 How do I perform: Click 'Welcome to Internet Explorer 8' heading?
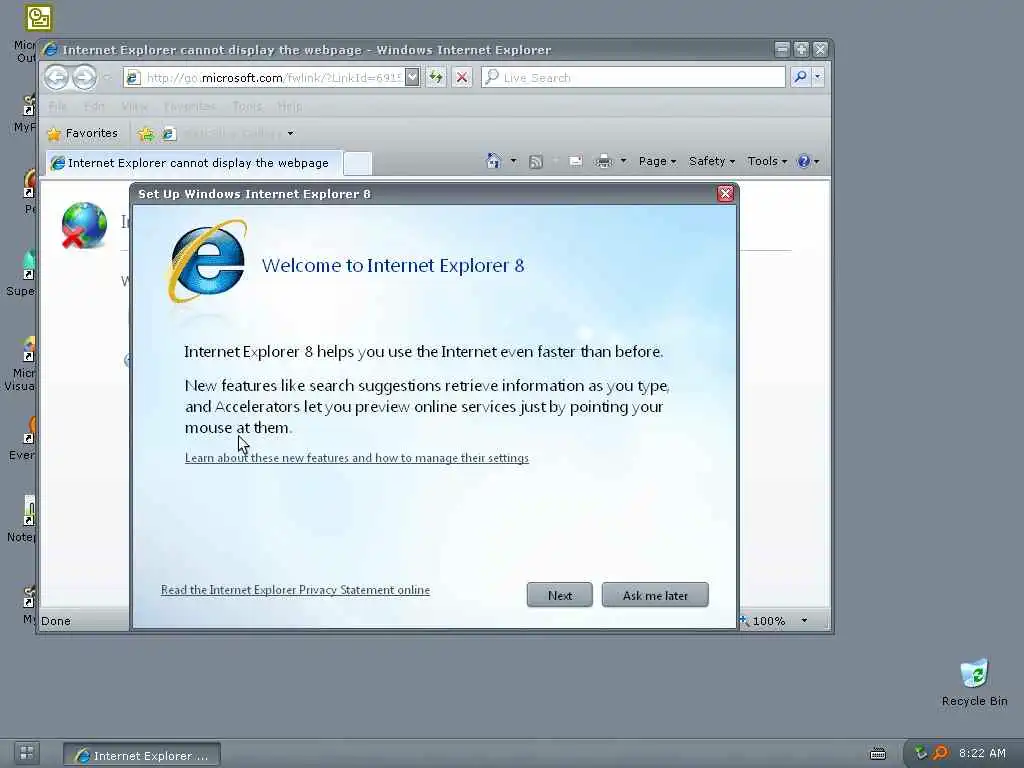pyautogui.click(x=392, y=265)
